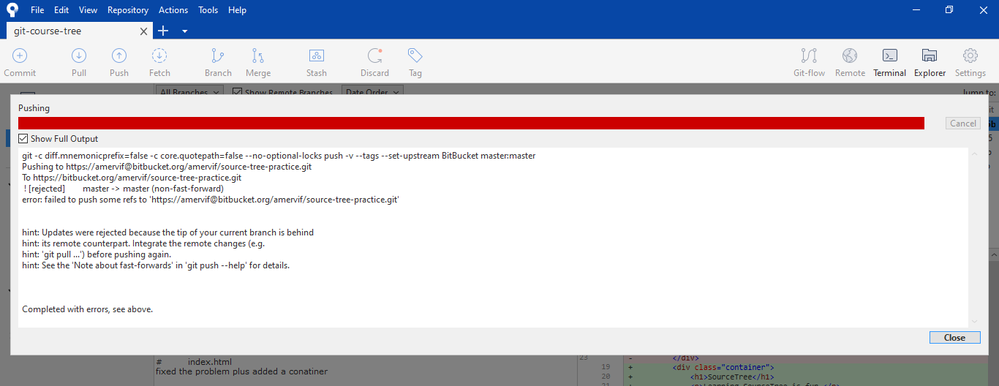Click the 'error: failed to push some refs' line
Viewport: 999px width, 386px height.
tap(211, 200)
